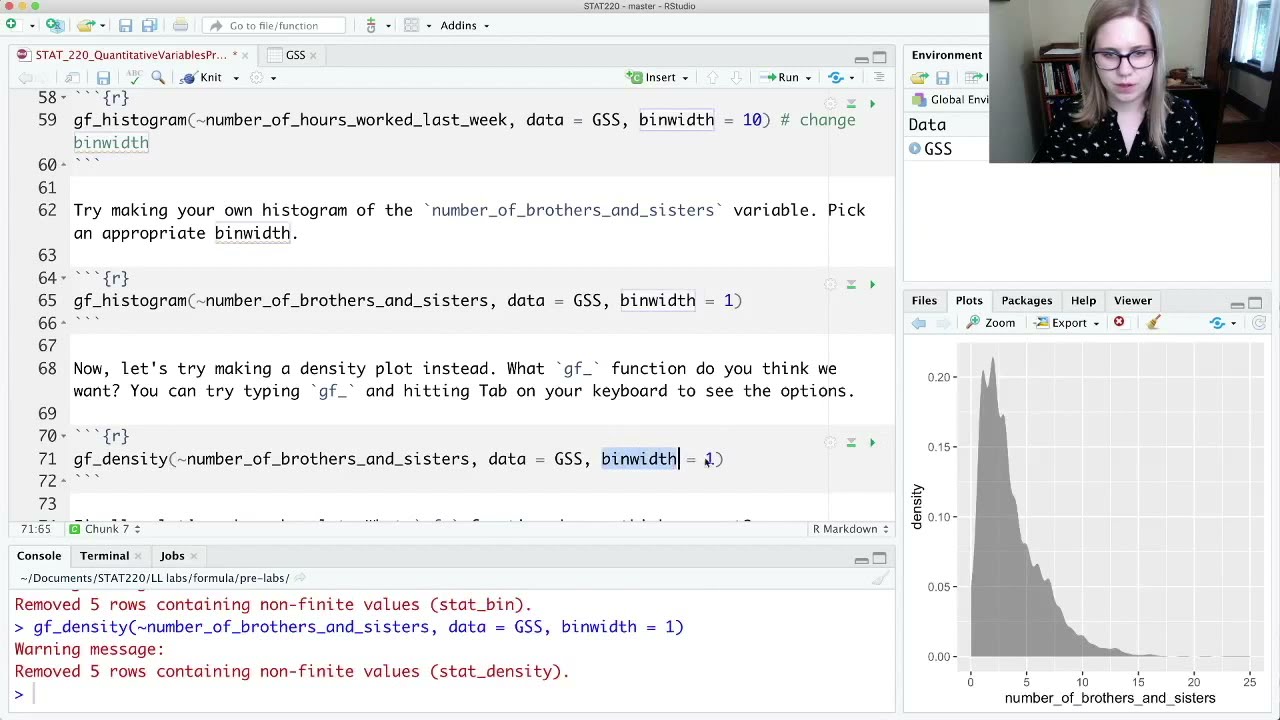Open find and replace magnifier

tap(158, 77)
